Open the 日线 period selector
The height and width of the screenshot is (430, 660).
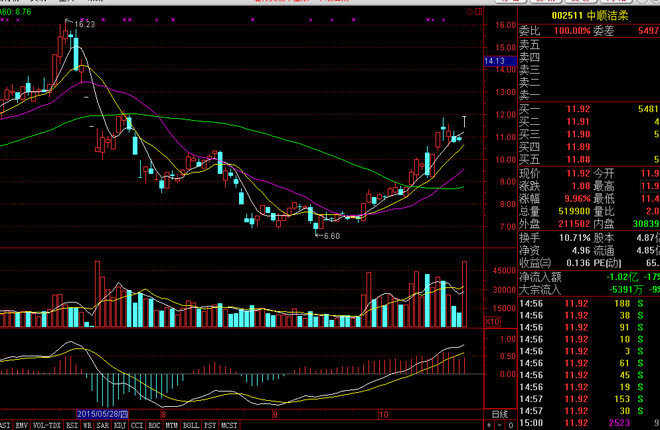coord(500,414)
